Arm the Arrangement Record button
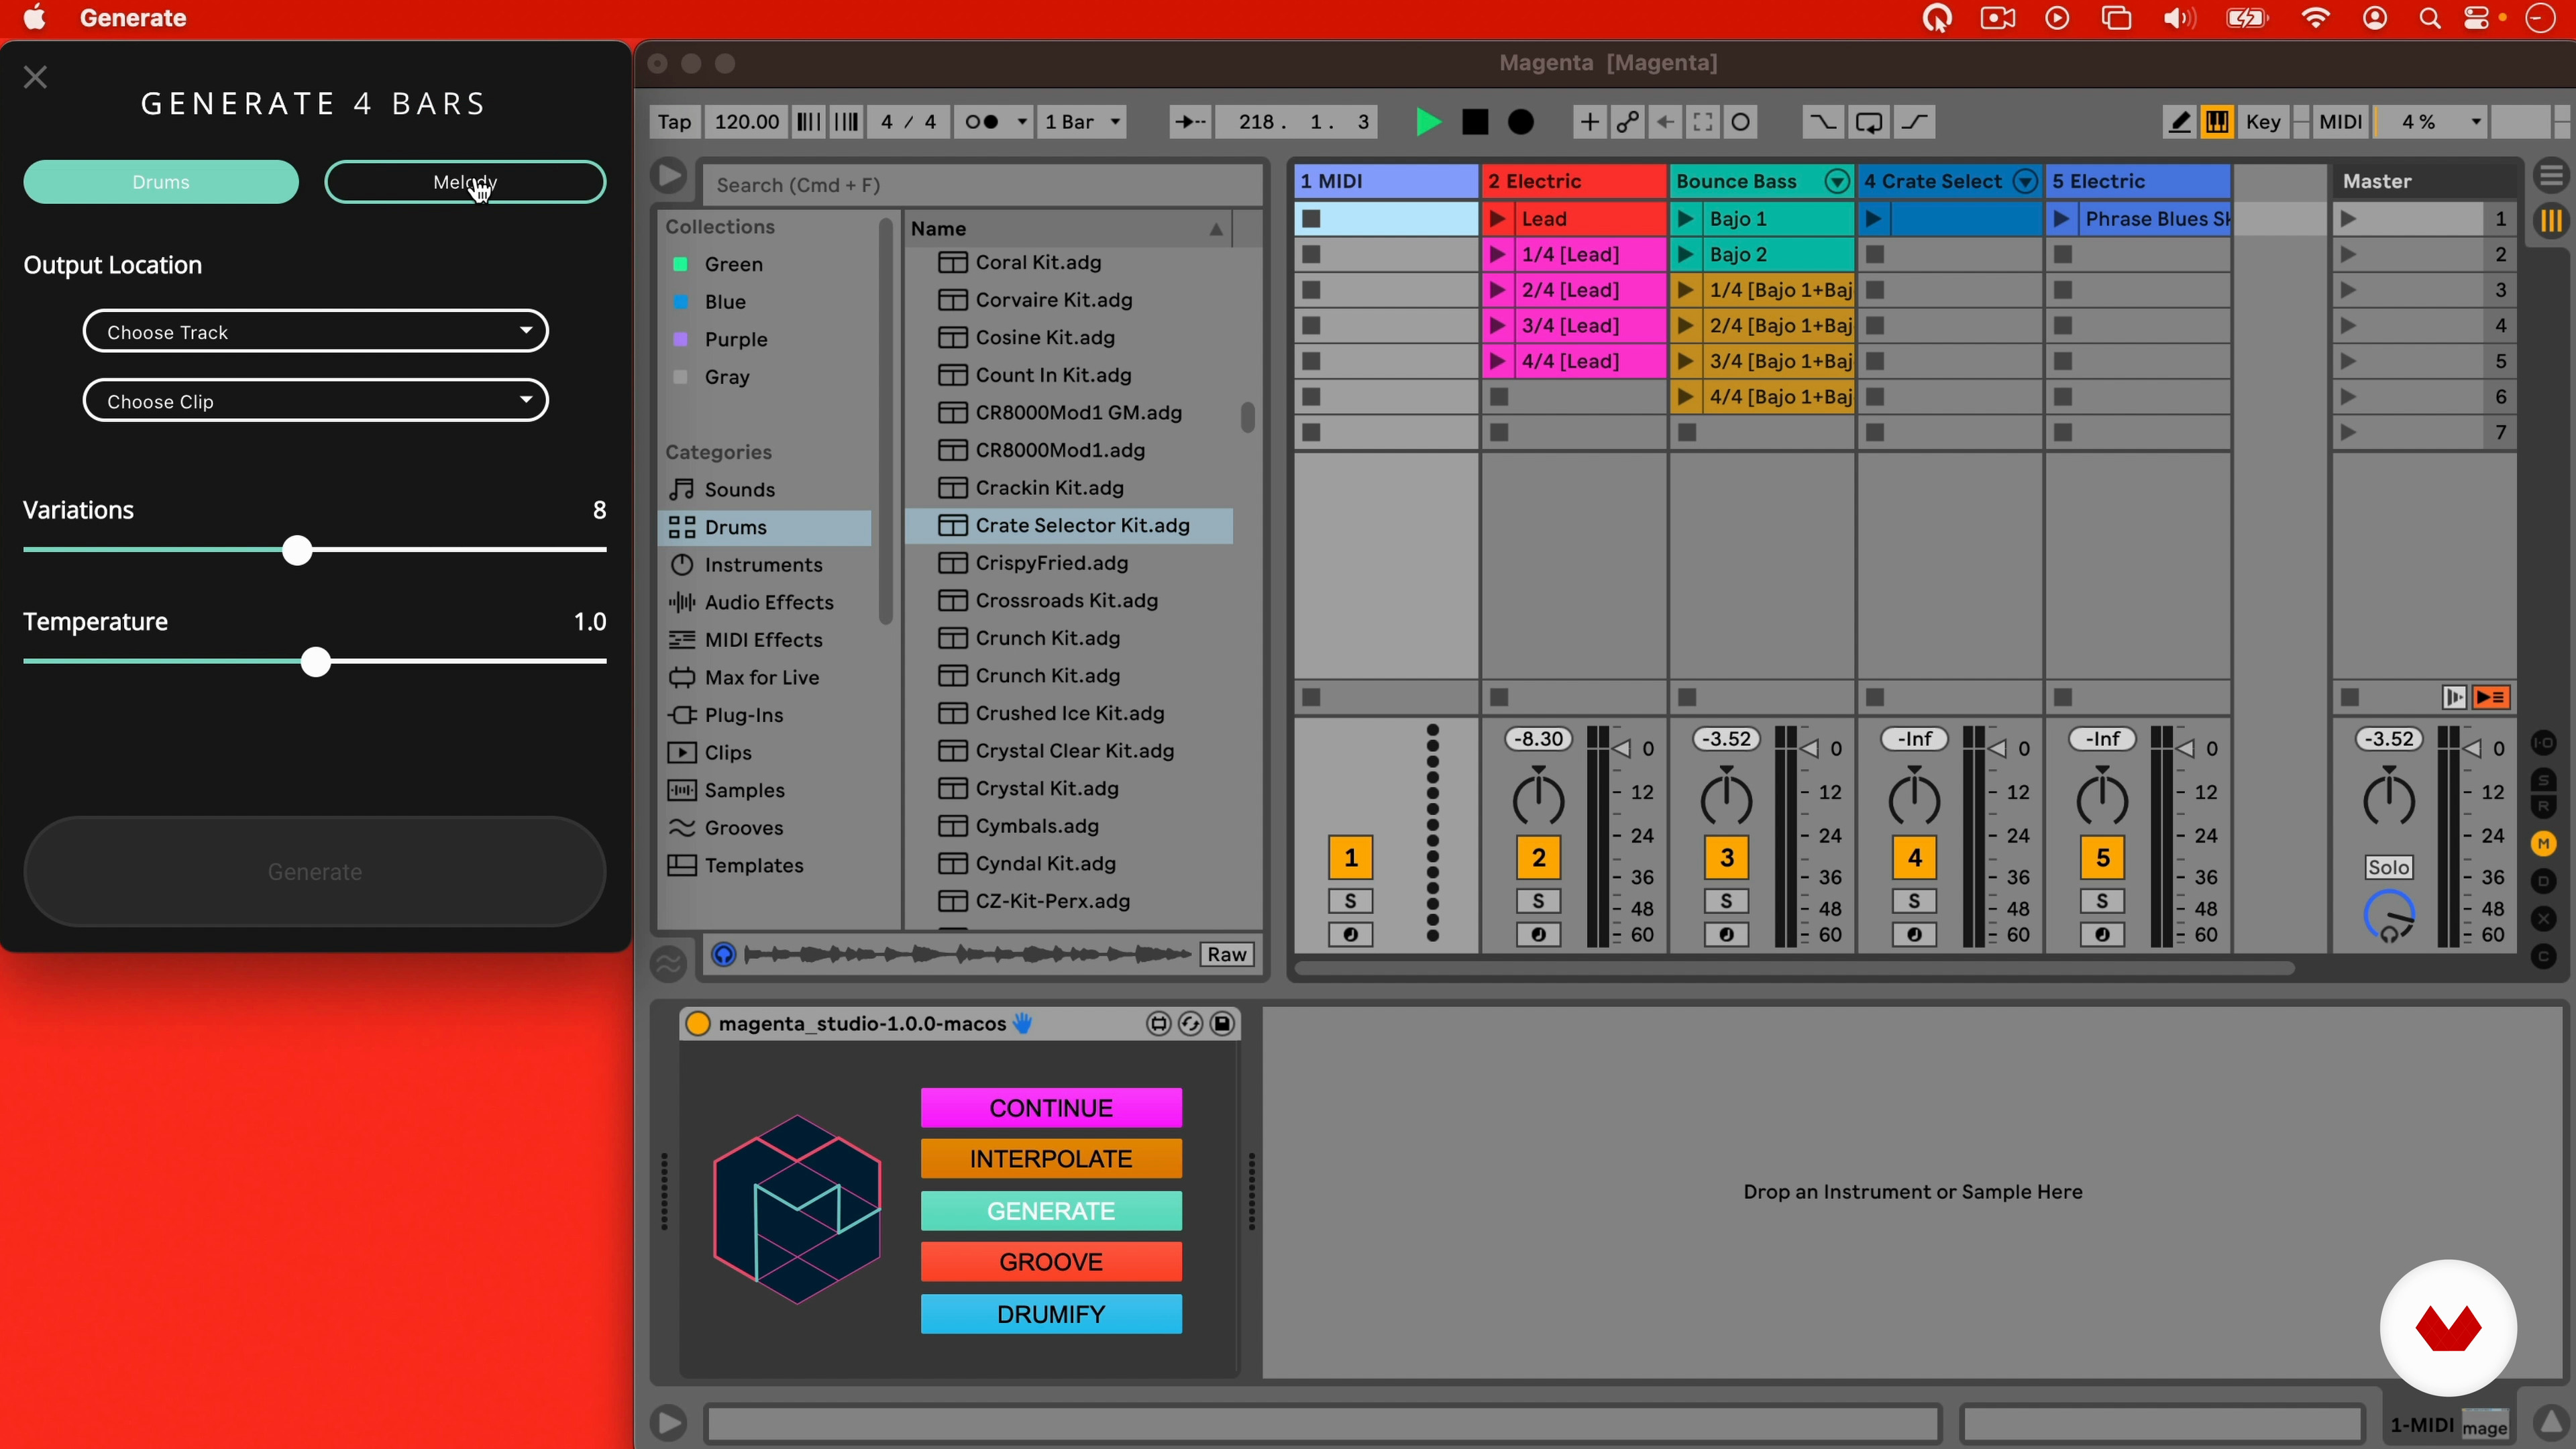Viewport: 2576px width, 1449px height. 1521,122
